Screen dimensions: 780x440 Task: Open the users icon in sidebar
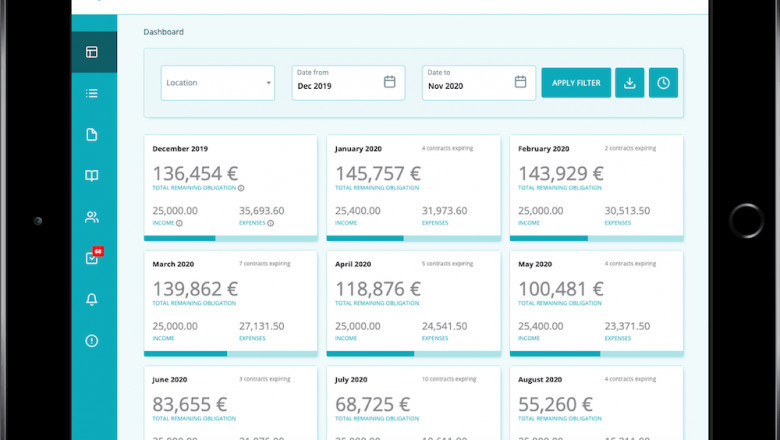click(x=92, y=217)
